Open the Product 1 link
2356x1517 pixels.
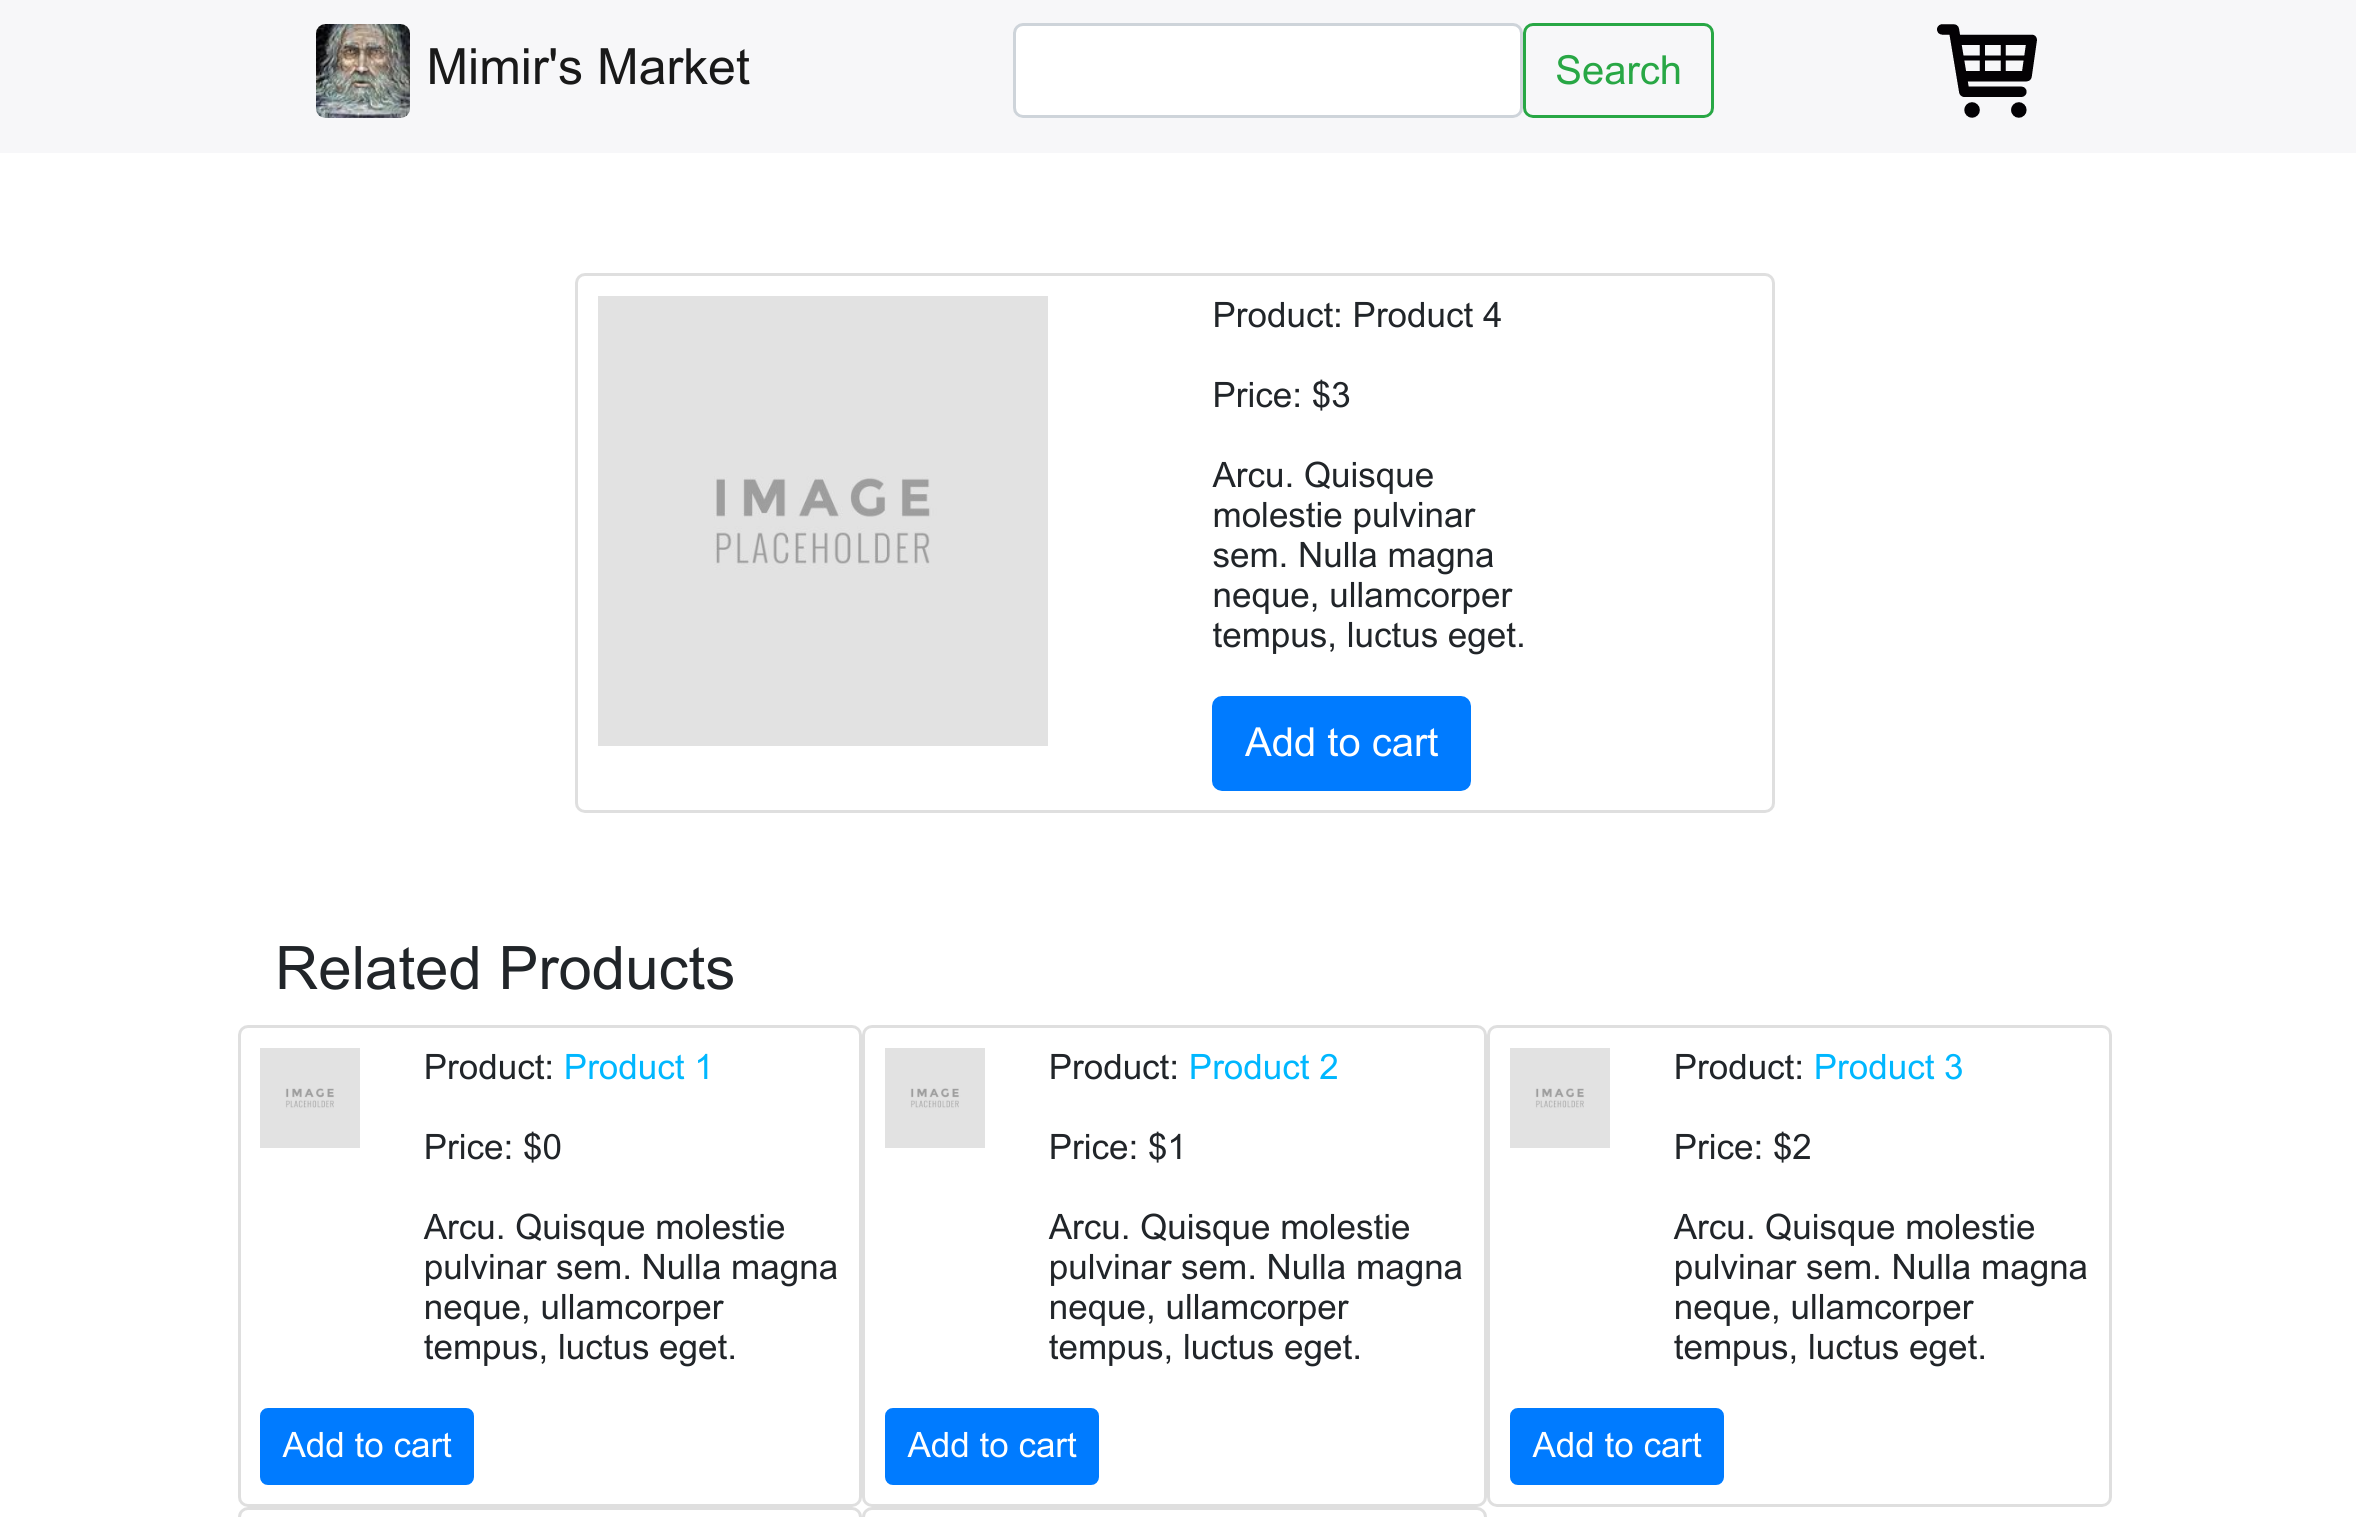[x=637, y=1067]
